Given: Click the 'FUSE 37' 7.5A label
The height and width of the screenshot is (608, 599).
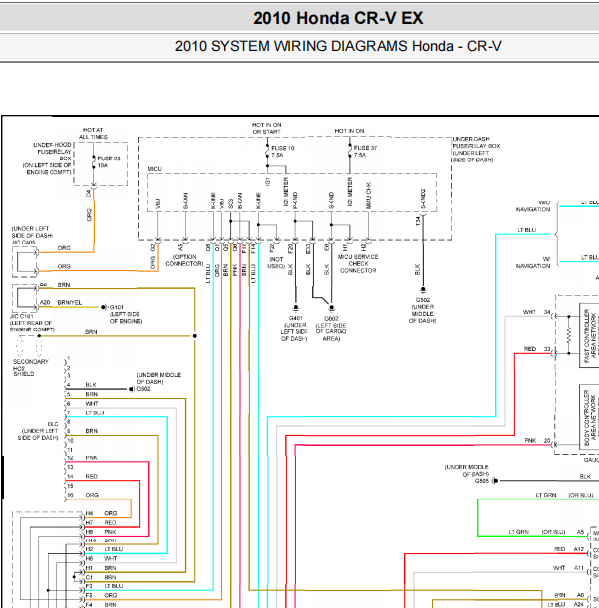Looking at the screenshot, I should (365, 151).
